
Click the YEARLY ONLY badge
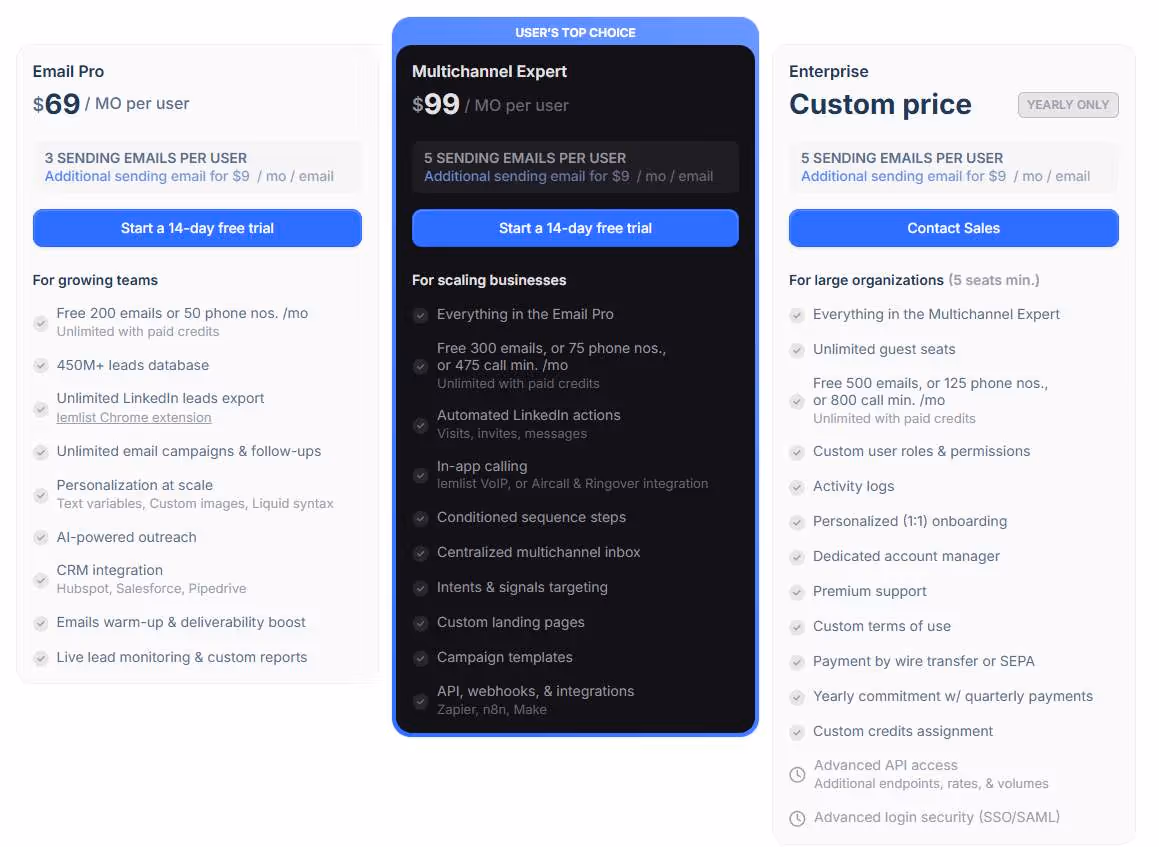point(1067,104)
